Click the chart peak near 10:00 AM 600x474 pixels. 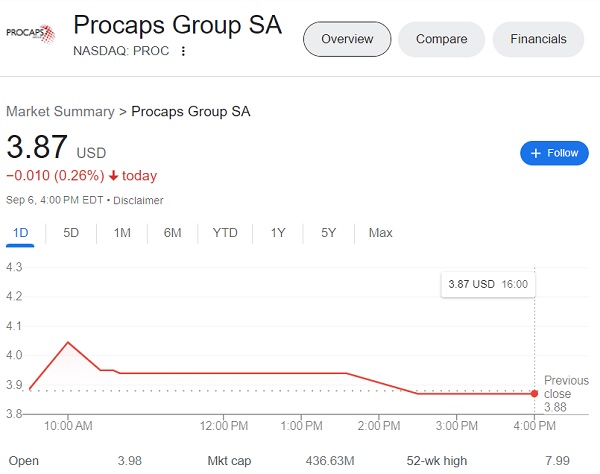pos(68,342)
